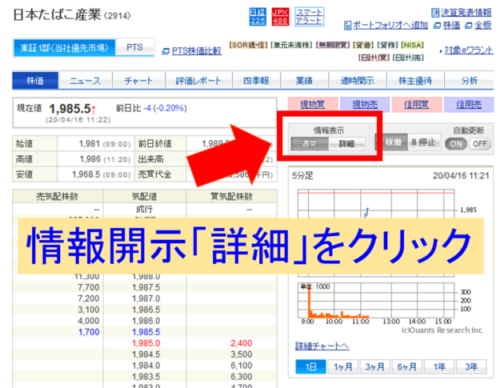Viewport: 500px width, 388px height.
Task: Click the 1,985.5 quote price in board
Action: coord(146,332)
